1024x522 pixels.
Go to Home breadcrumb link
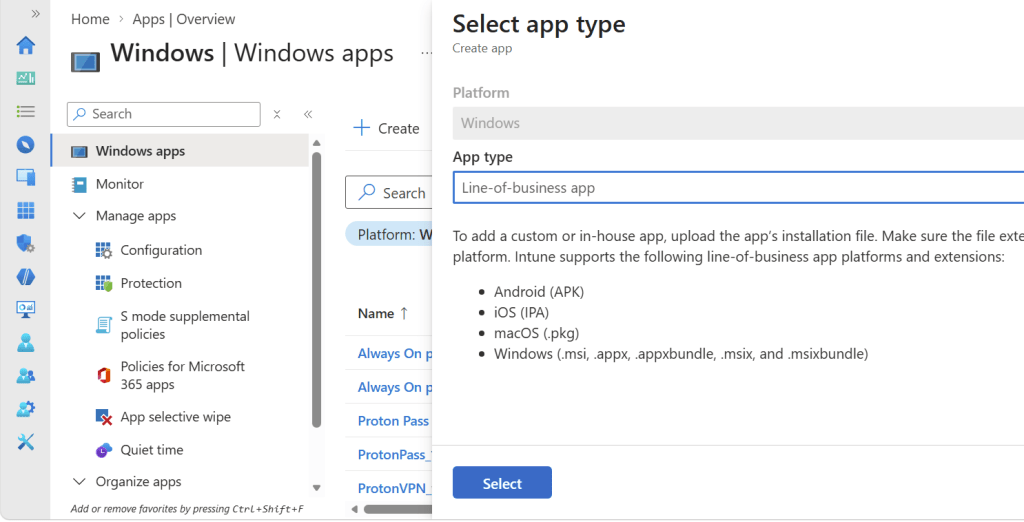click(x=90, y=20)
